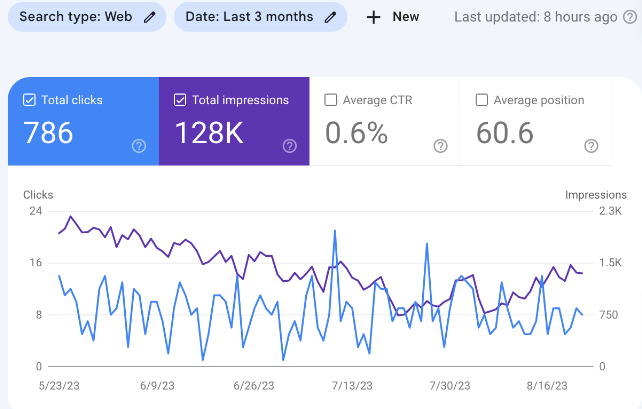Click the New filter button text
Image resolution: width=642 pixels, height=409 pixels.
tap(406, 17)
